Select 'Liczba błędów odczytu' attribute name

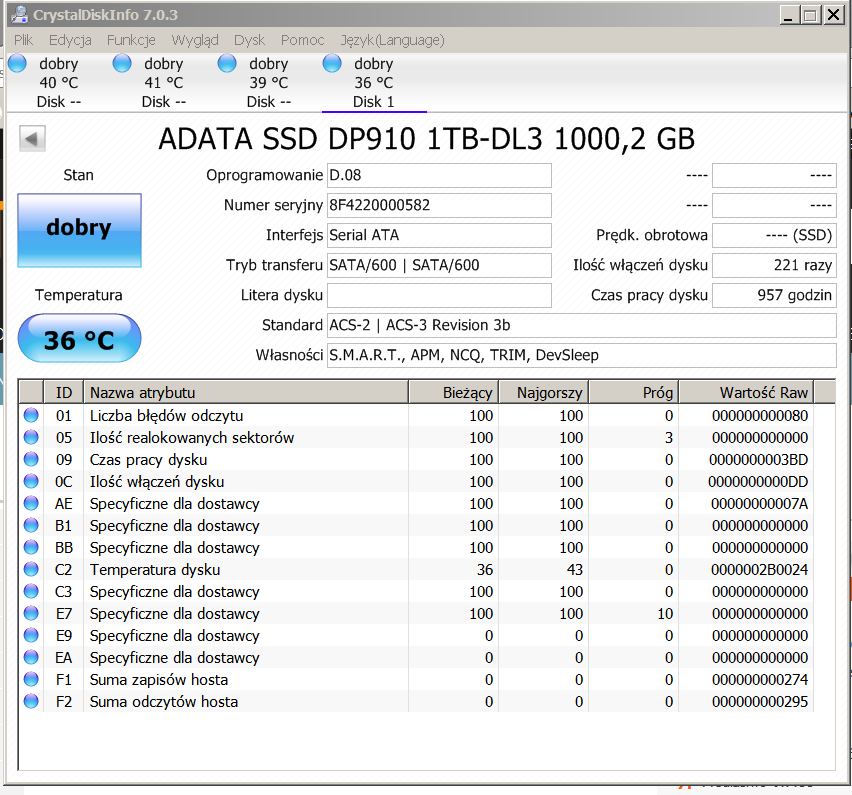[x=166, y=416]
